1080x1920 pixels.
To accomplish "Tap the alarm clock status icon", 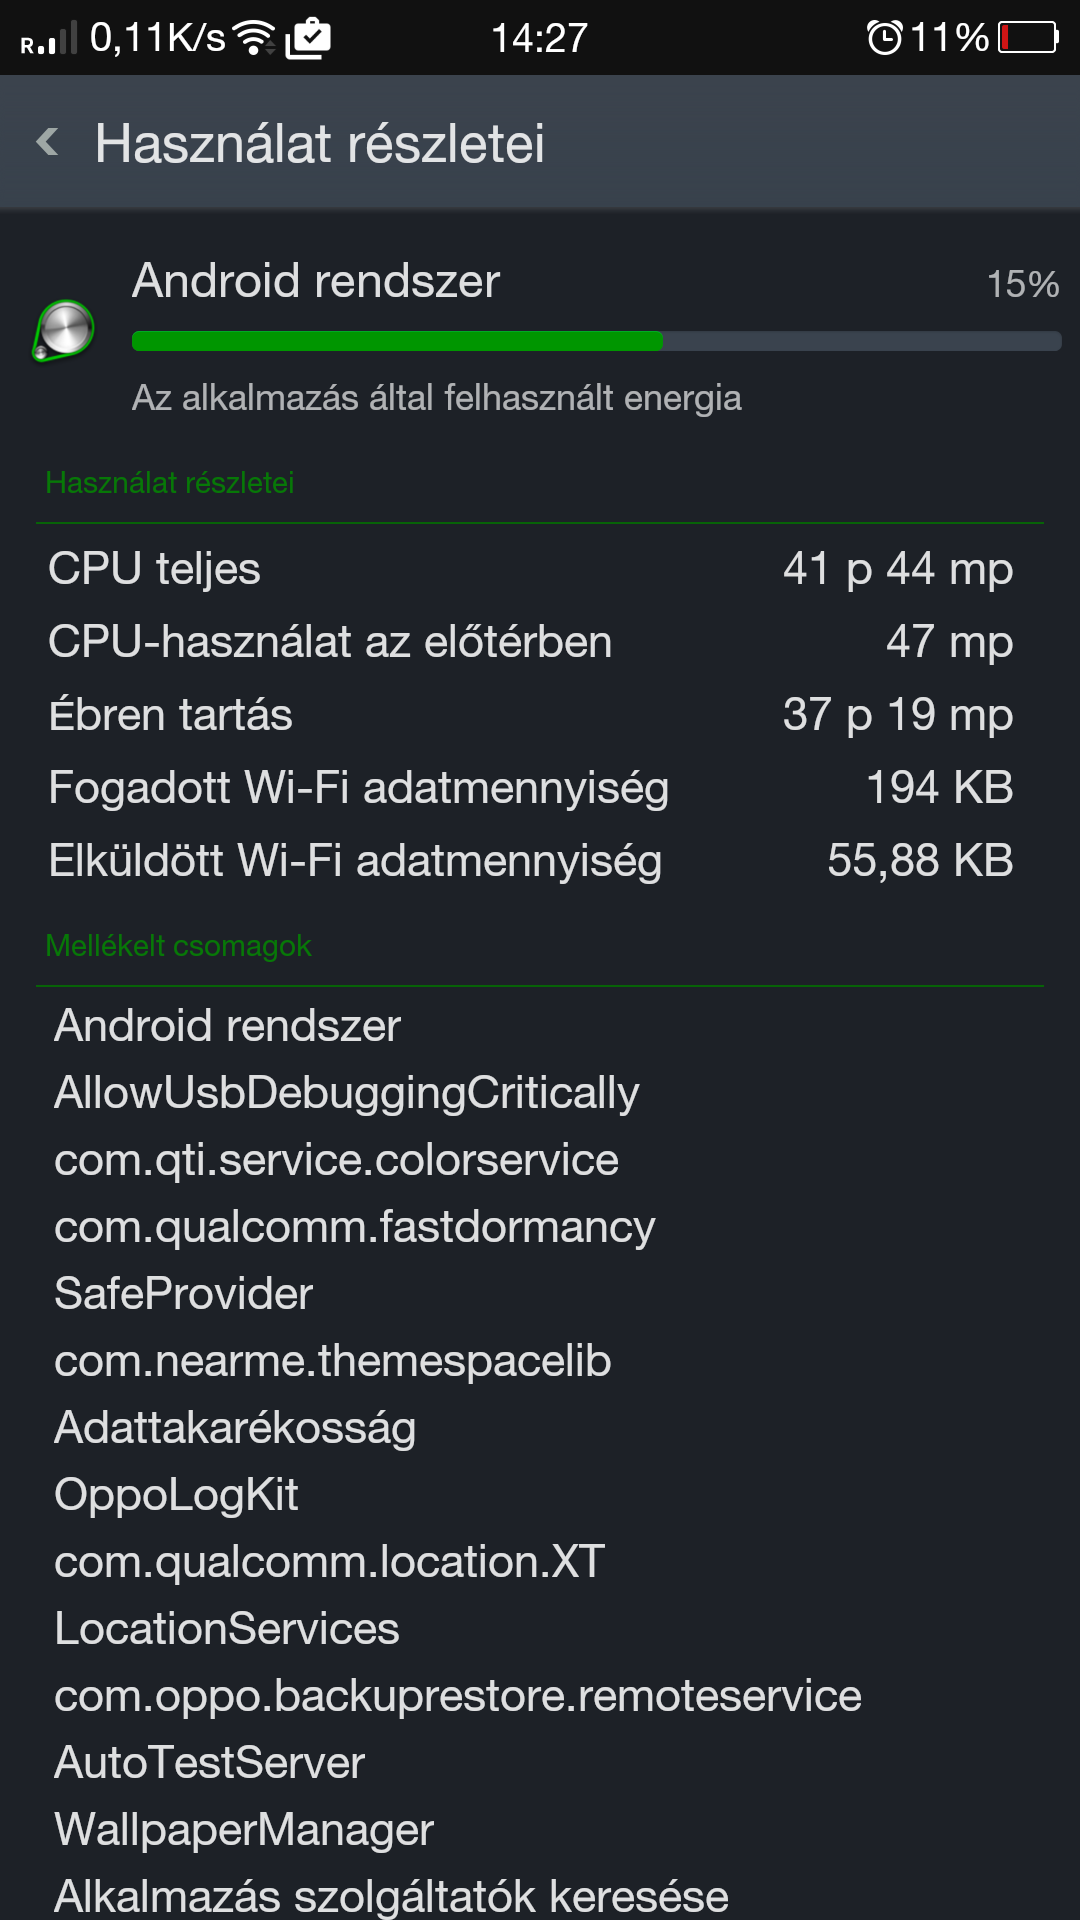I will (884, 38).
